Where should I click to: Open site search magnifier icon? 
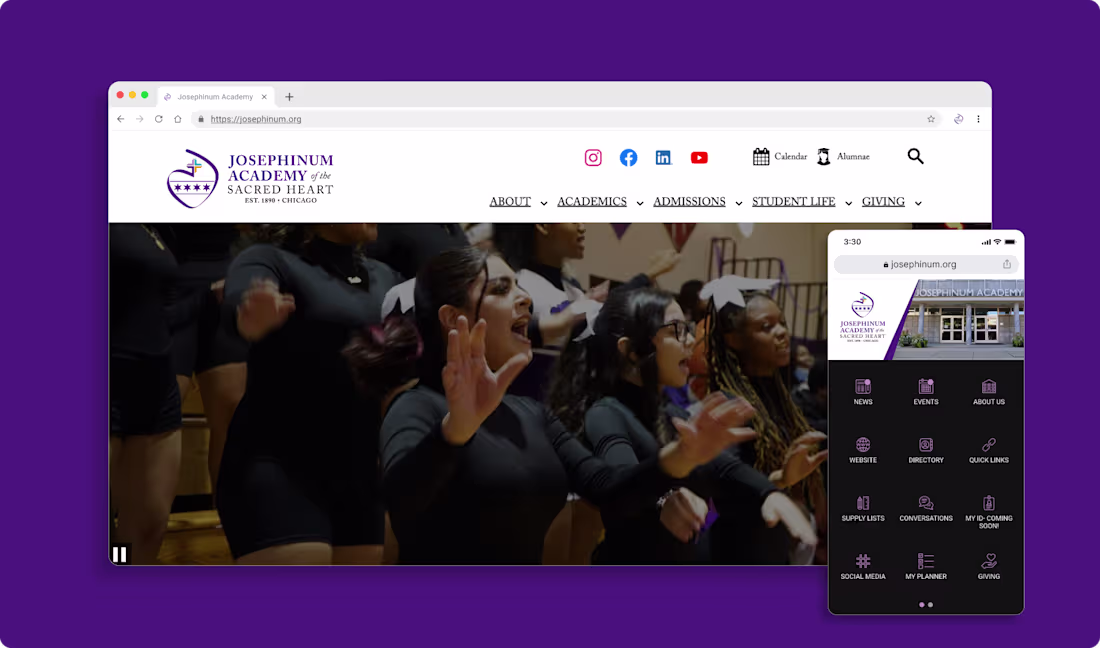coord(915,156)
